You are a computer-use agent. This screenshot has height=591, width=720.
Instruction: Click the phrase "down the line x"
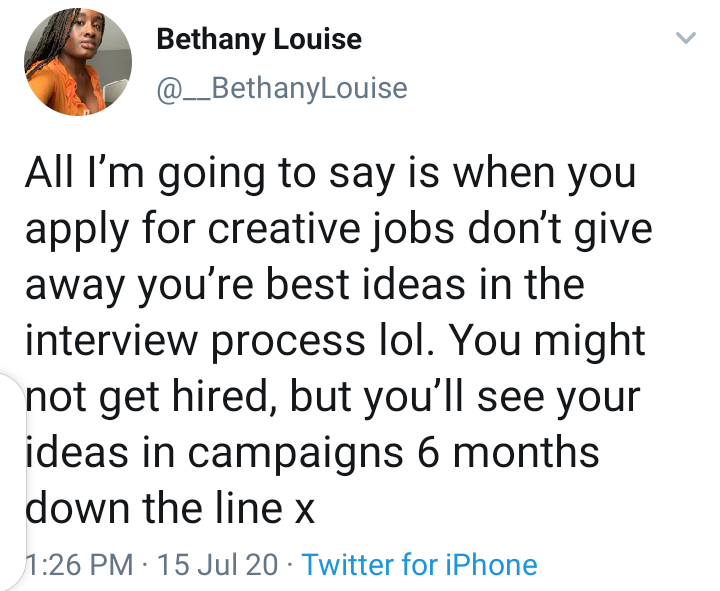click(170, 509)
